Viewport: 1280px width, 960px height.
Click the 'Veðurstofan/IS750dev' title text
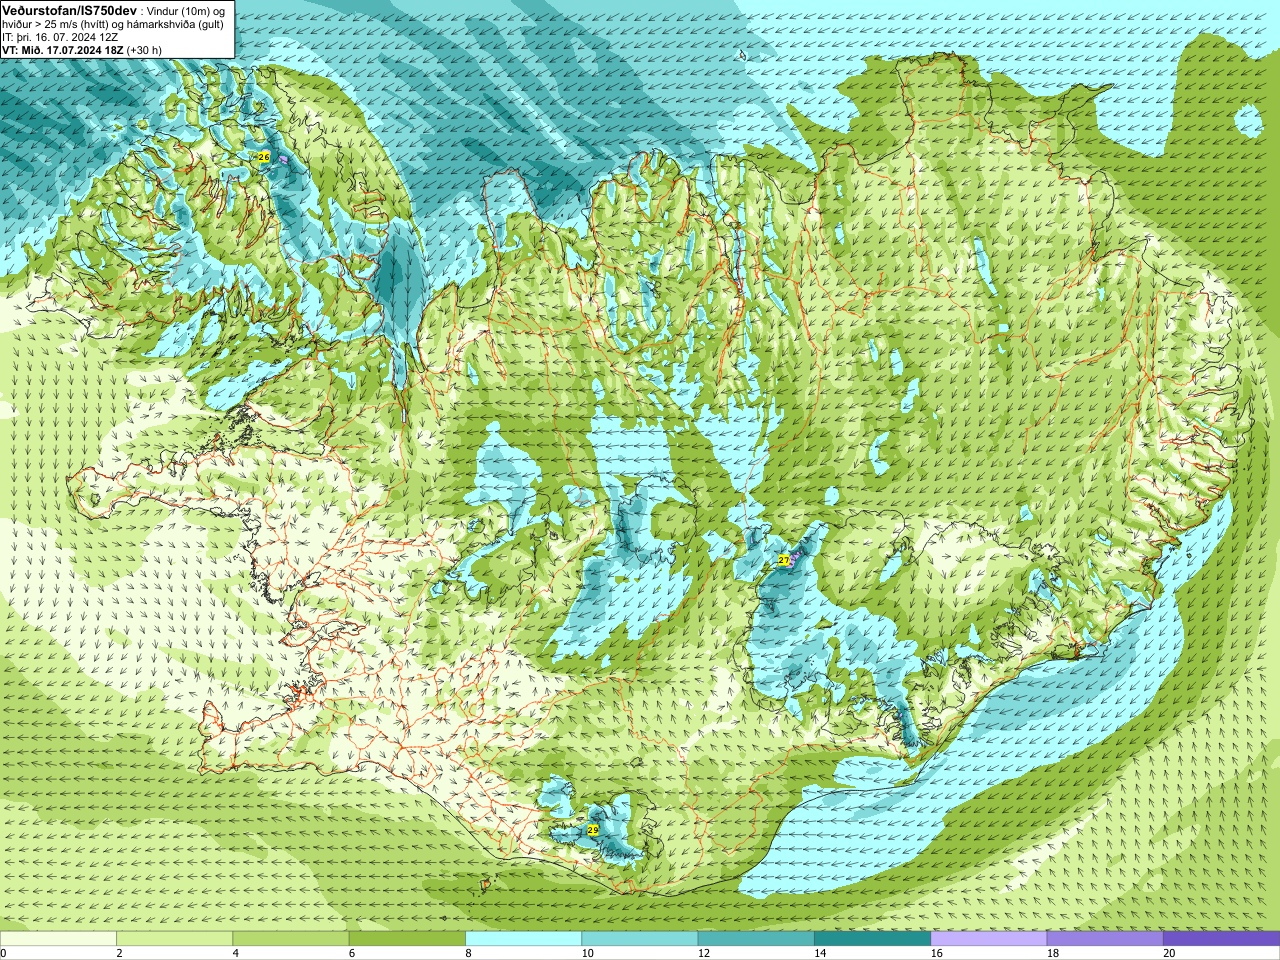(69, 9)
